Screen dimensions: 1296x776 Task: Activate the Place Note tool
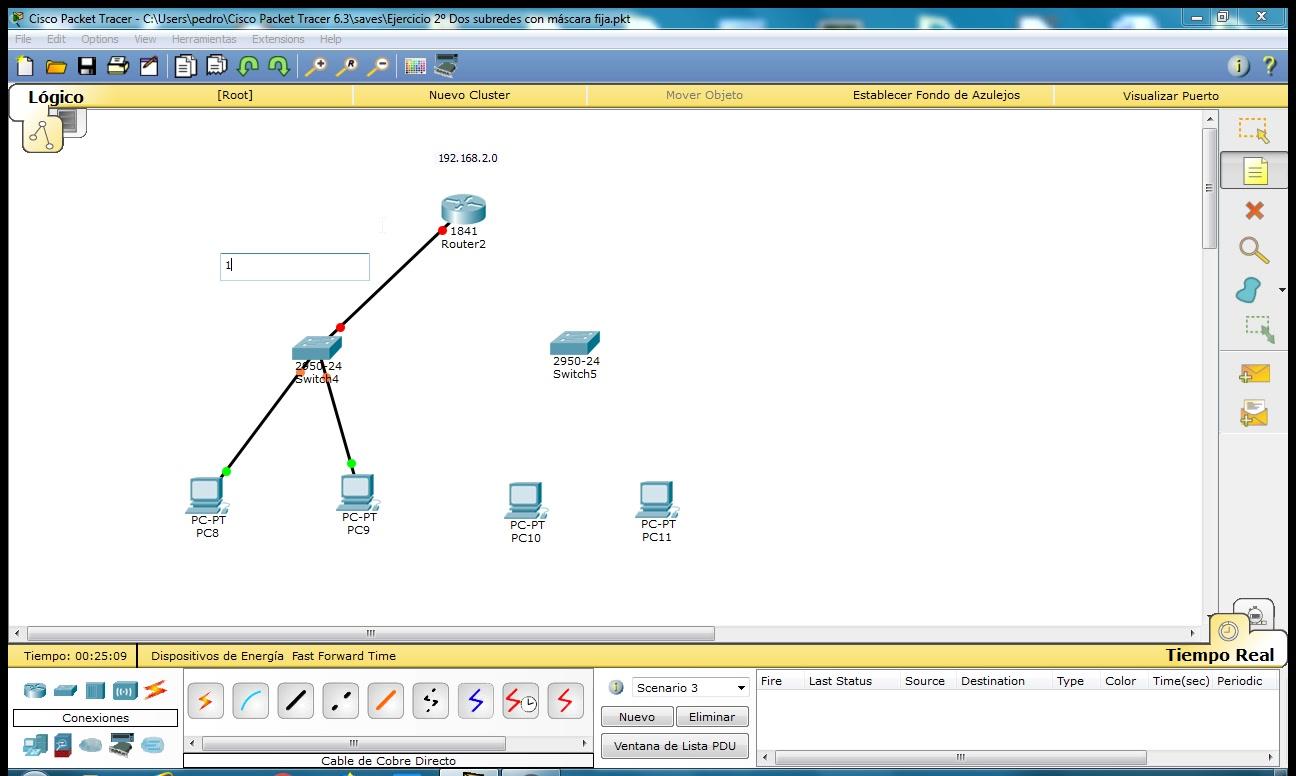click(1254, 171)
